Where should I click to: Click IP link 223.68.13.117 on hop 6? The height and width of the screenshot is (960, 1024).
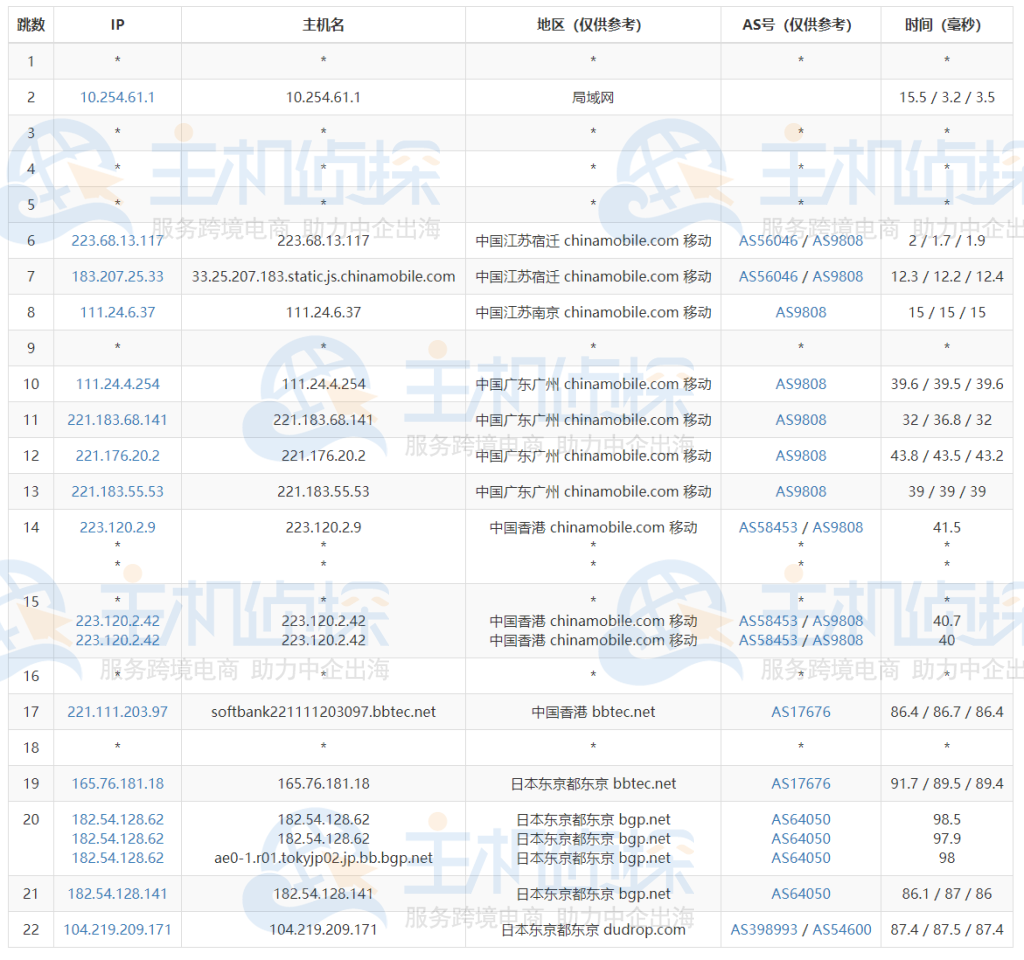tap(117, 240)
